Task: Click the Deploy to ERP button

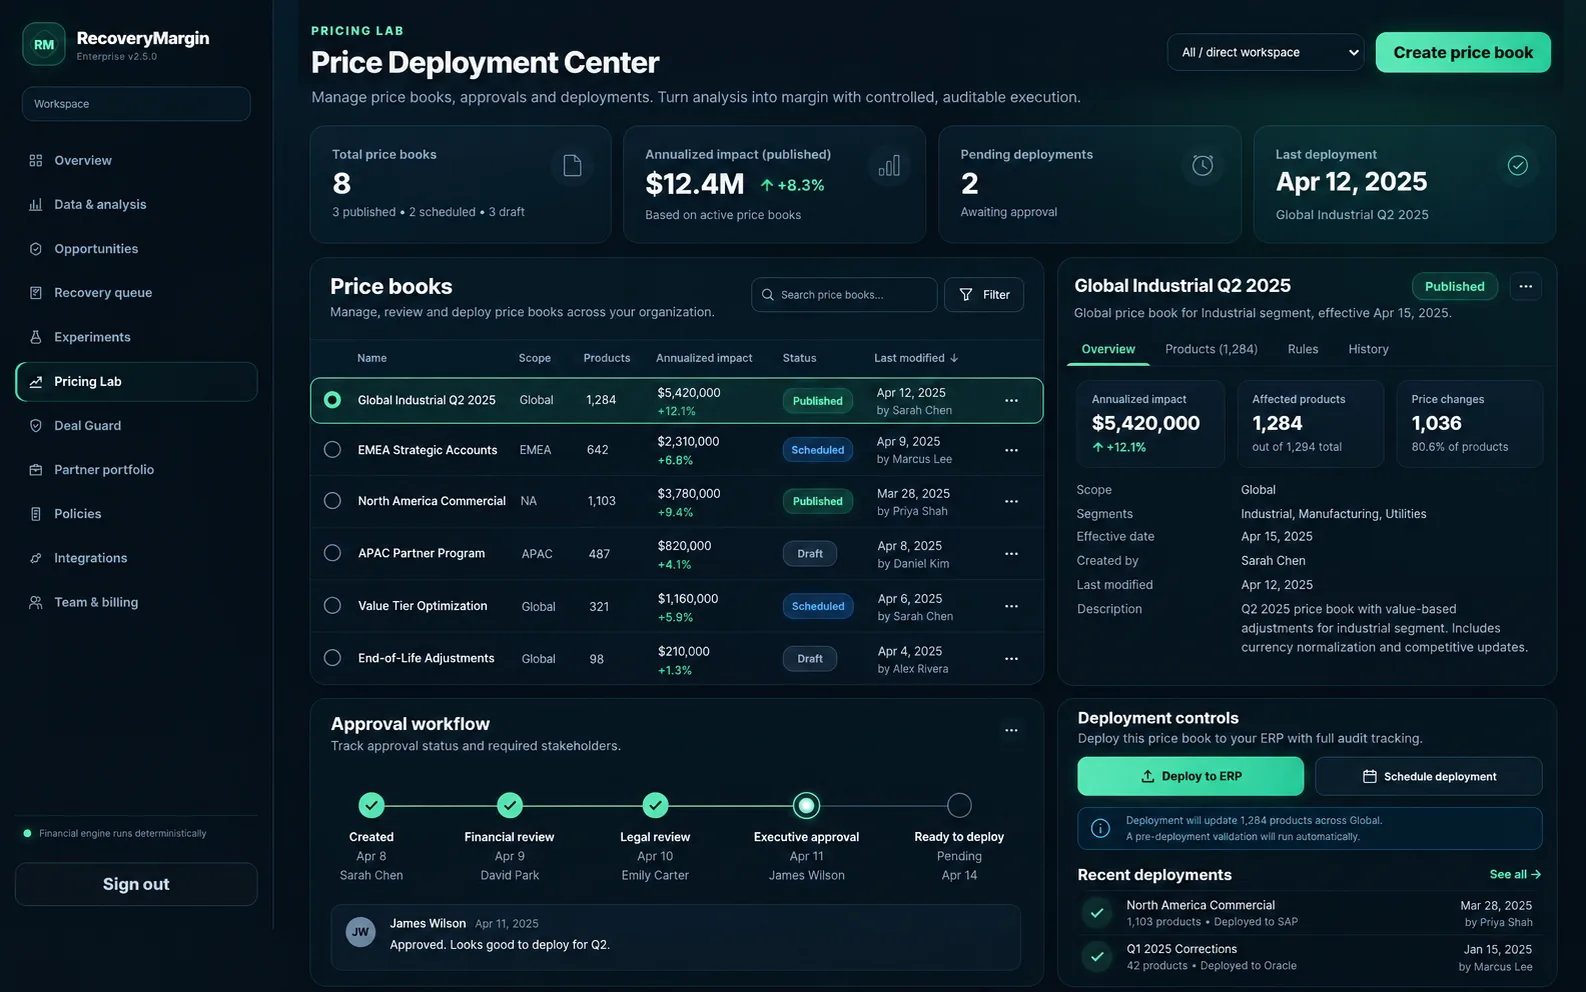Action: click(x=1190, y=776)
